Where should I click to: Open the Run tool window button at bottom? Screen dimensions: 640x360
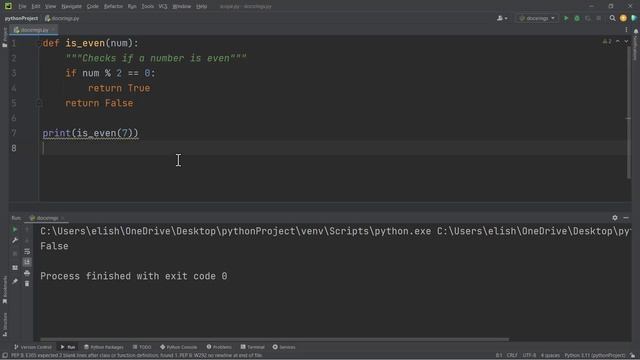pyautogui.click(x=68, y=347)
